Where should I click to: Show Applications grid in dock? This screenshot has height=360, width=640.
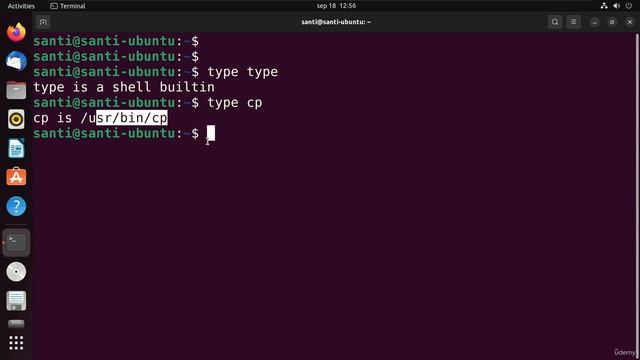tap(16, 343)
